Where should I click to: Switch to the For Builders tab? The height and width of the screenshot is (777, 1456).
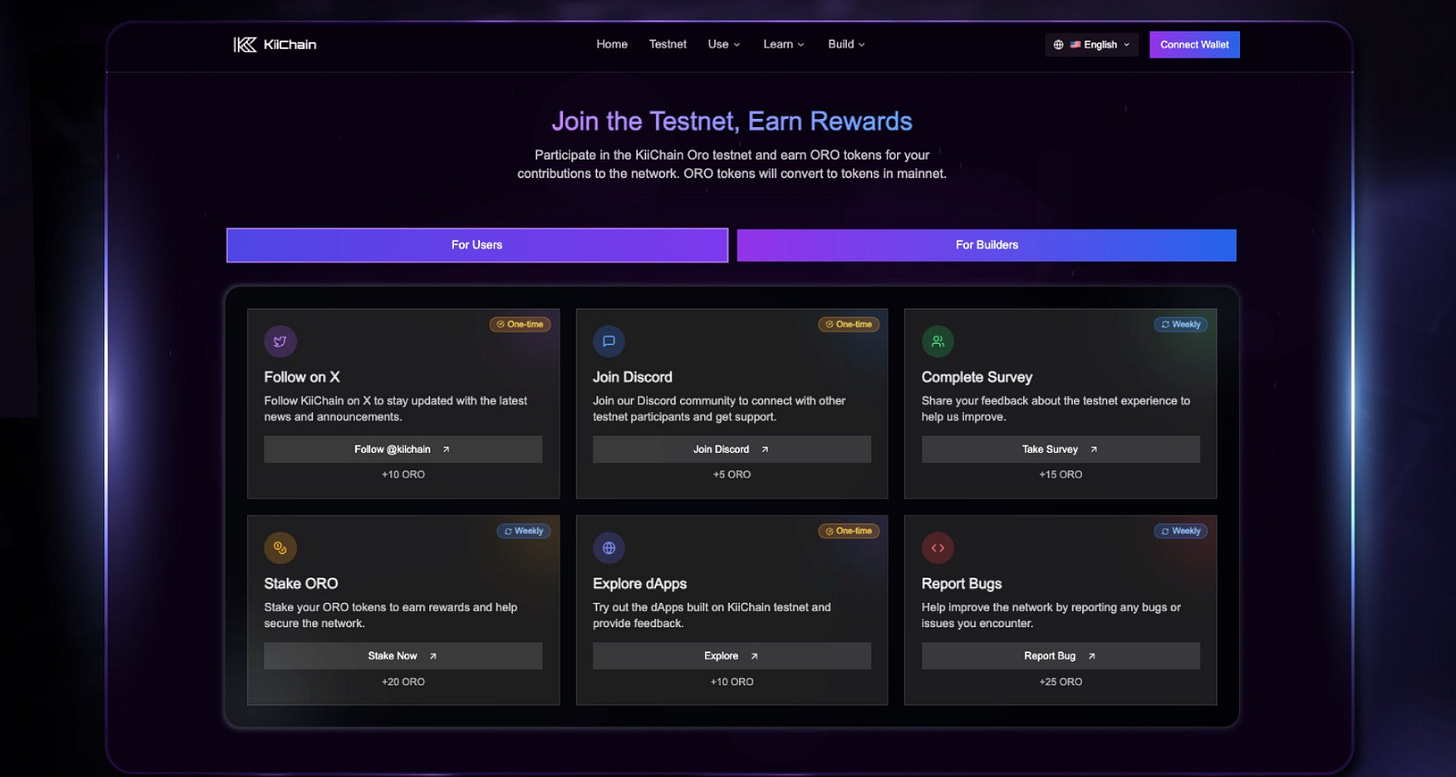(987, 245)
